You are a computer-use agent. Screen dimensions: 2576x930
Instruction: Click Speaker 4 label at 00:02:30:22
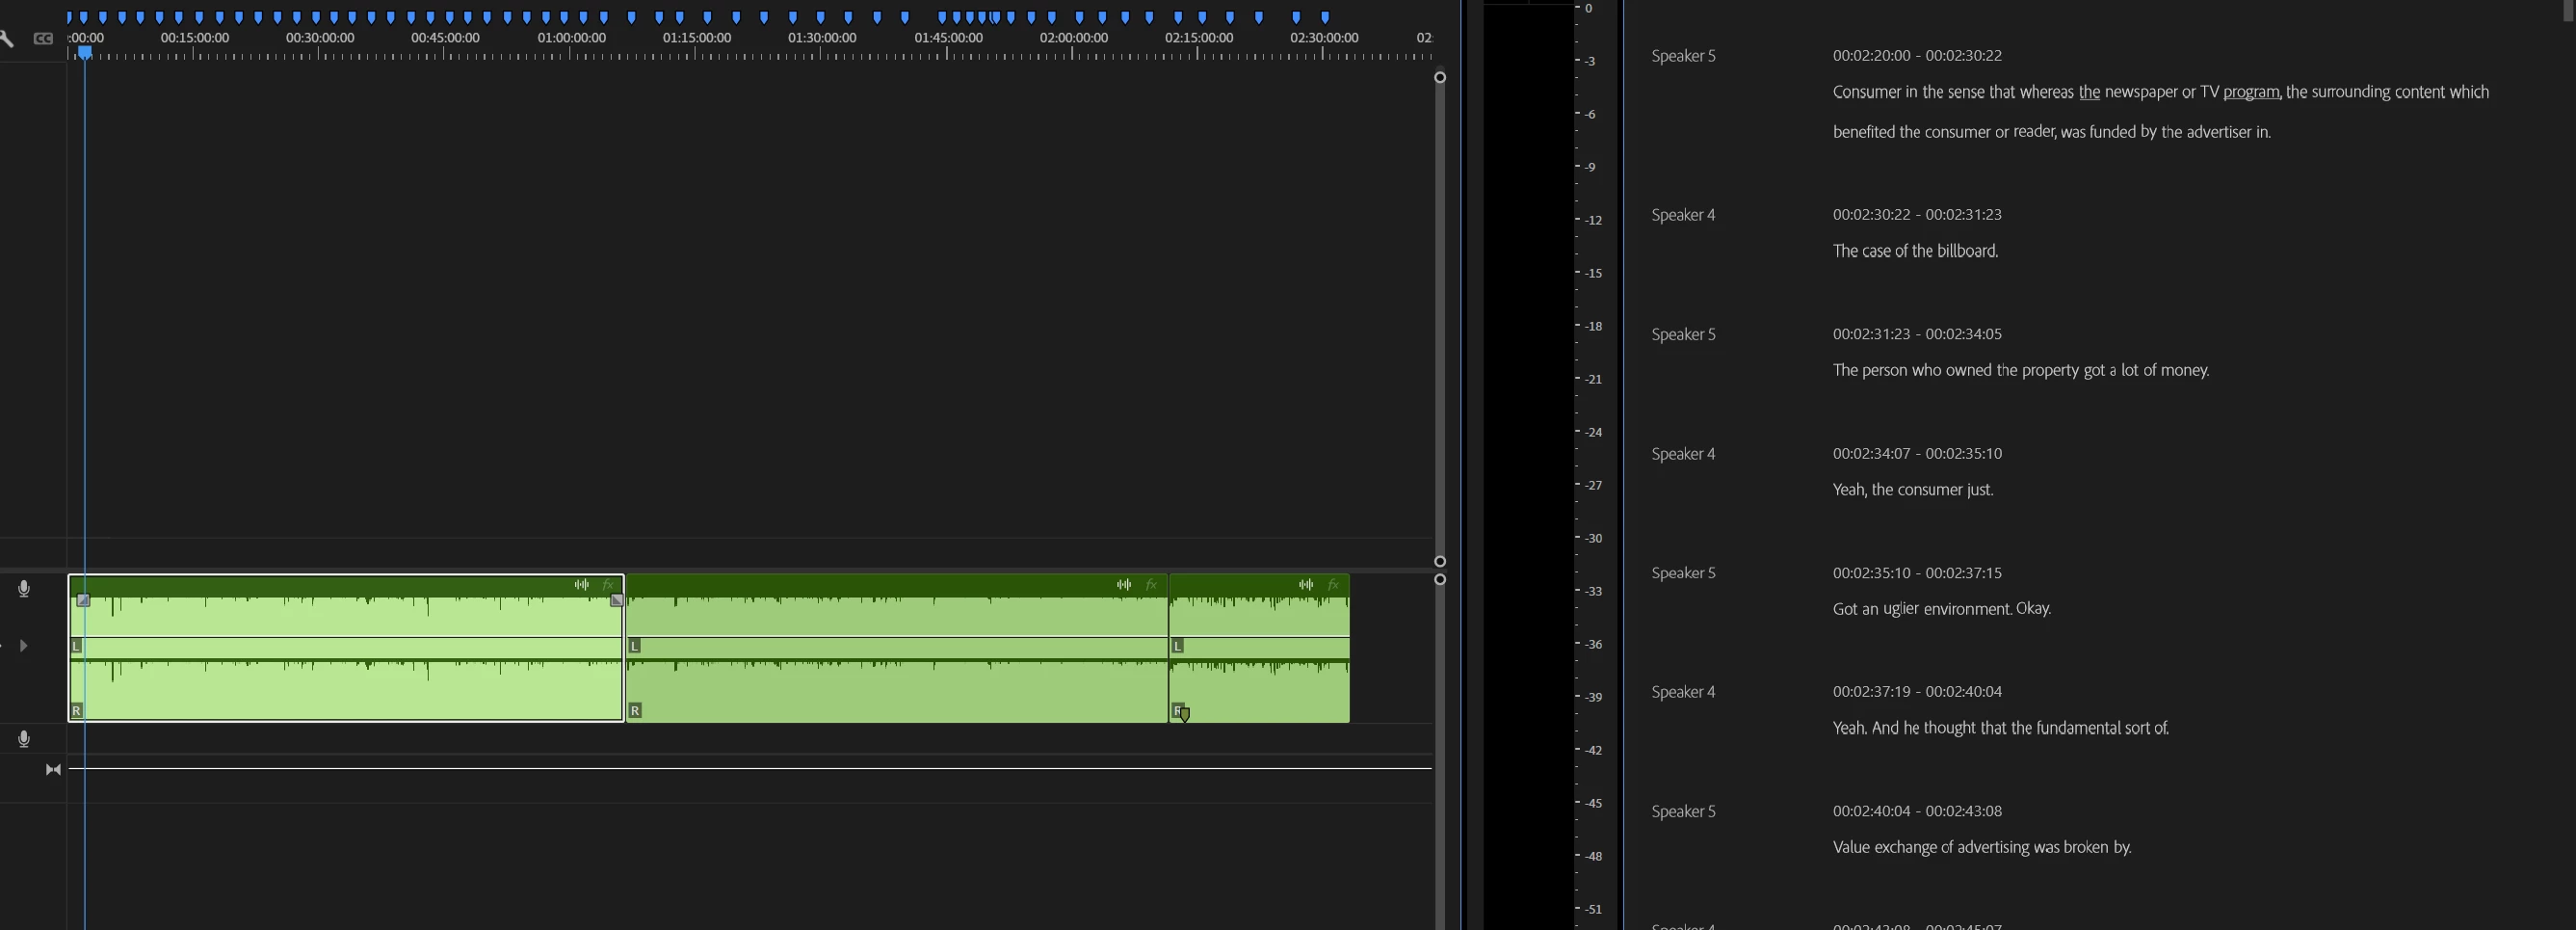pyautogui.click(x=1683, y=215)
